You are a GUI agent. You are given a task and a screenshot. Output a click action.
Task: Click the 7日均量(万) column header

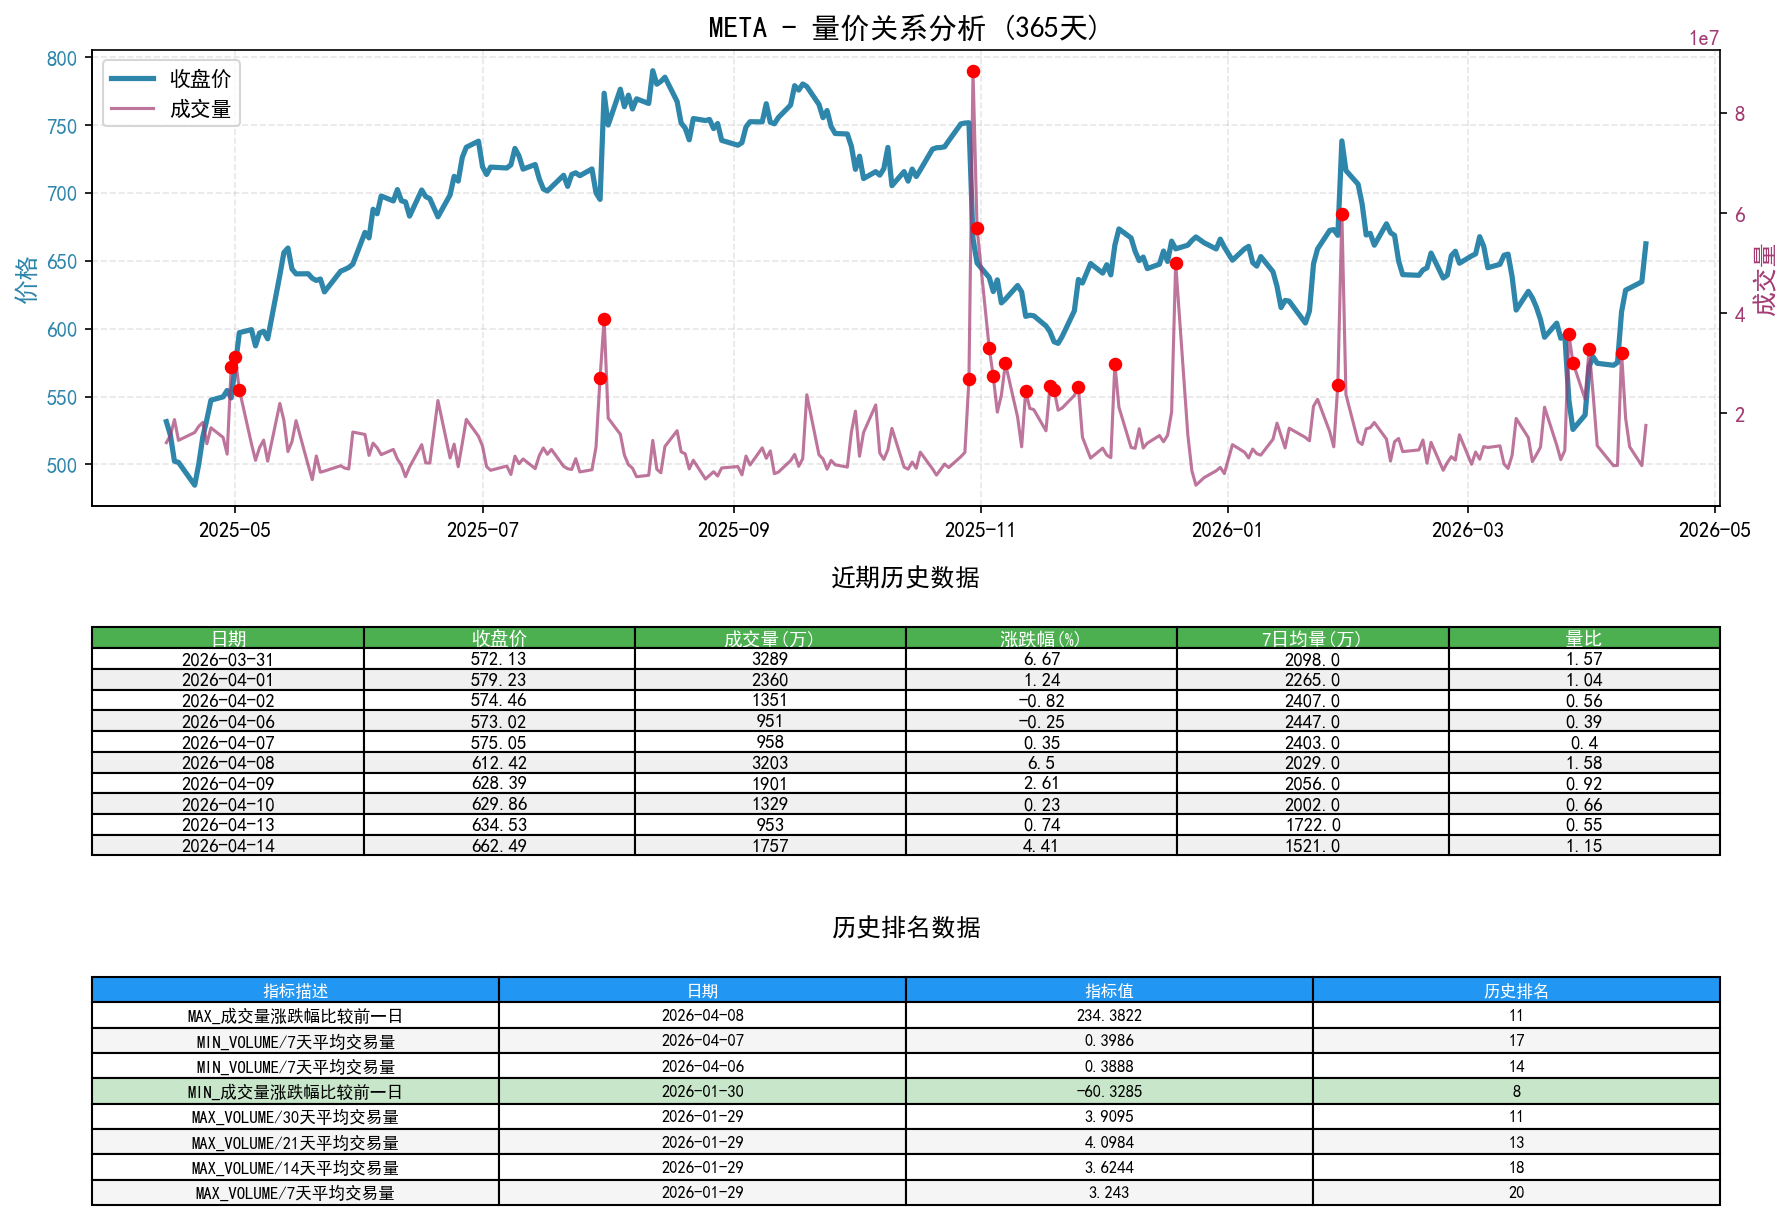click(1313, 638)
